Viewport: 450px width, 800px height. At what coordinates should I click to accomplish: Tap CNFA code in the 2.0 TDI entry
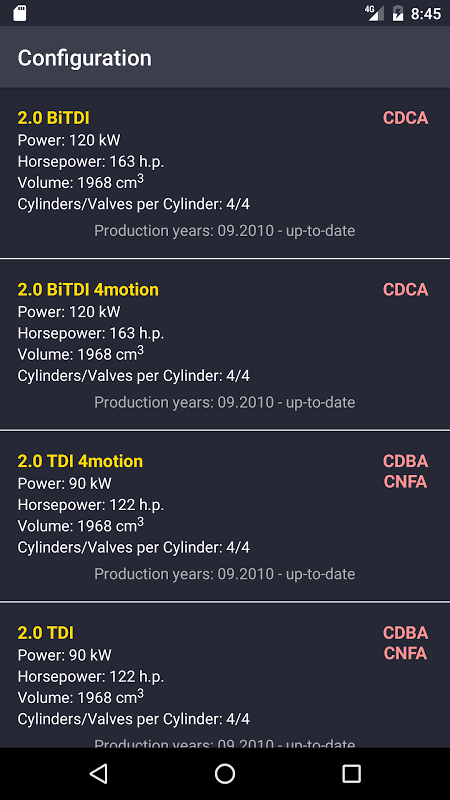[406, 653]
